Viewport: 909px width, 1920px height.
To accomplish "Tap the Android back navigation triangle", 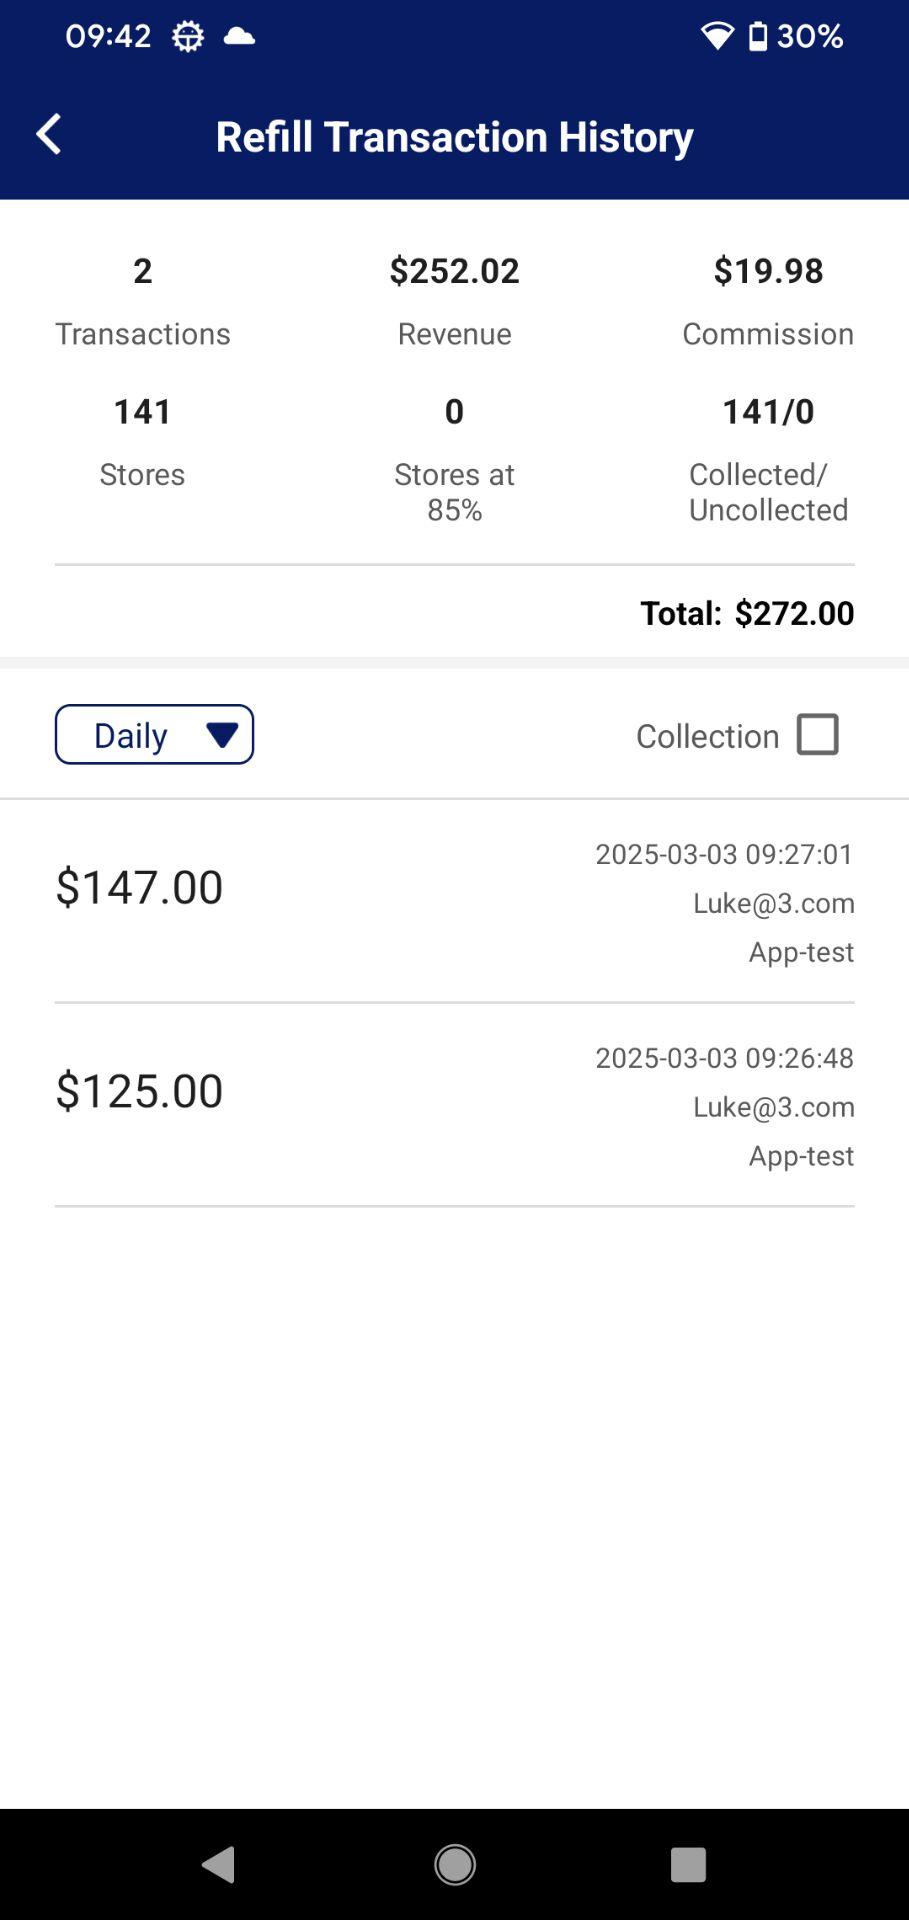I will coord(219,1864).
